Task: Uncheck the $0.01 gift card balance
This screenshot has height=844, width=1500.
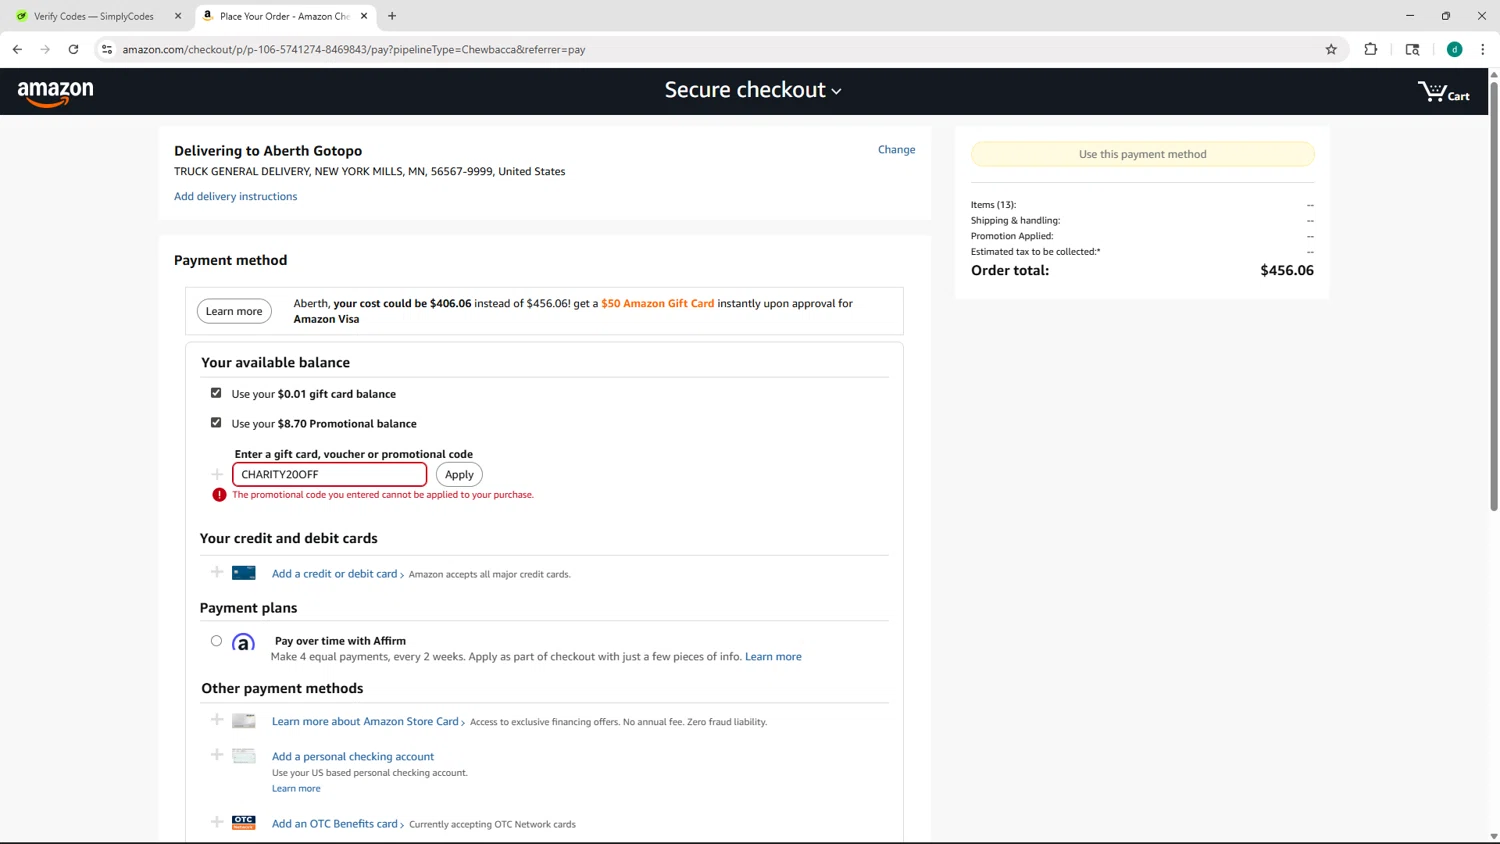Action: tap(216, 393)
